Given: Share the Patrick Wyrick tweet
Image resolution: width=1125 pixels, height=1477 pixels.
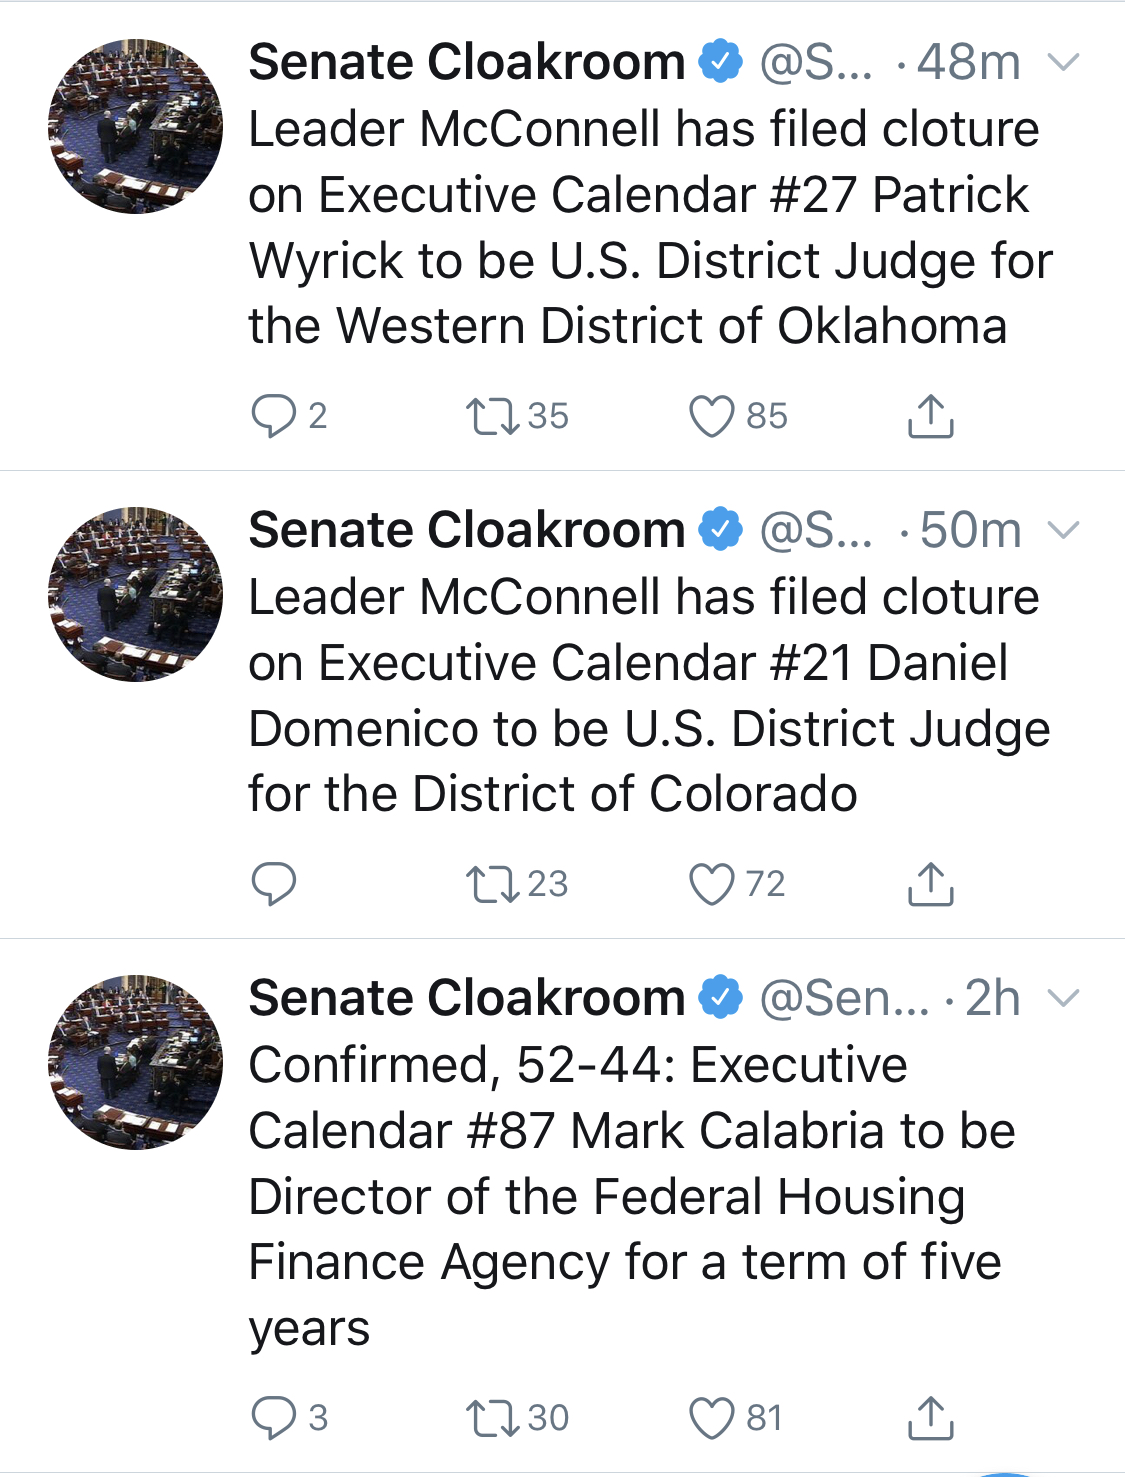Looking at the screenshot, I should pos(930,416).
